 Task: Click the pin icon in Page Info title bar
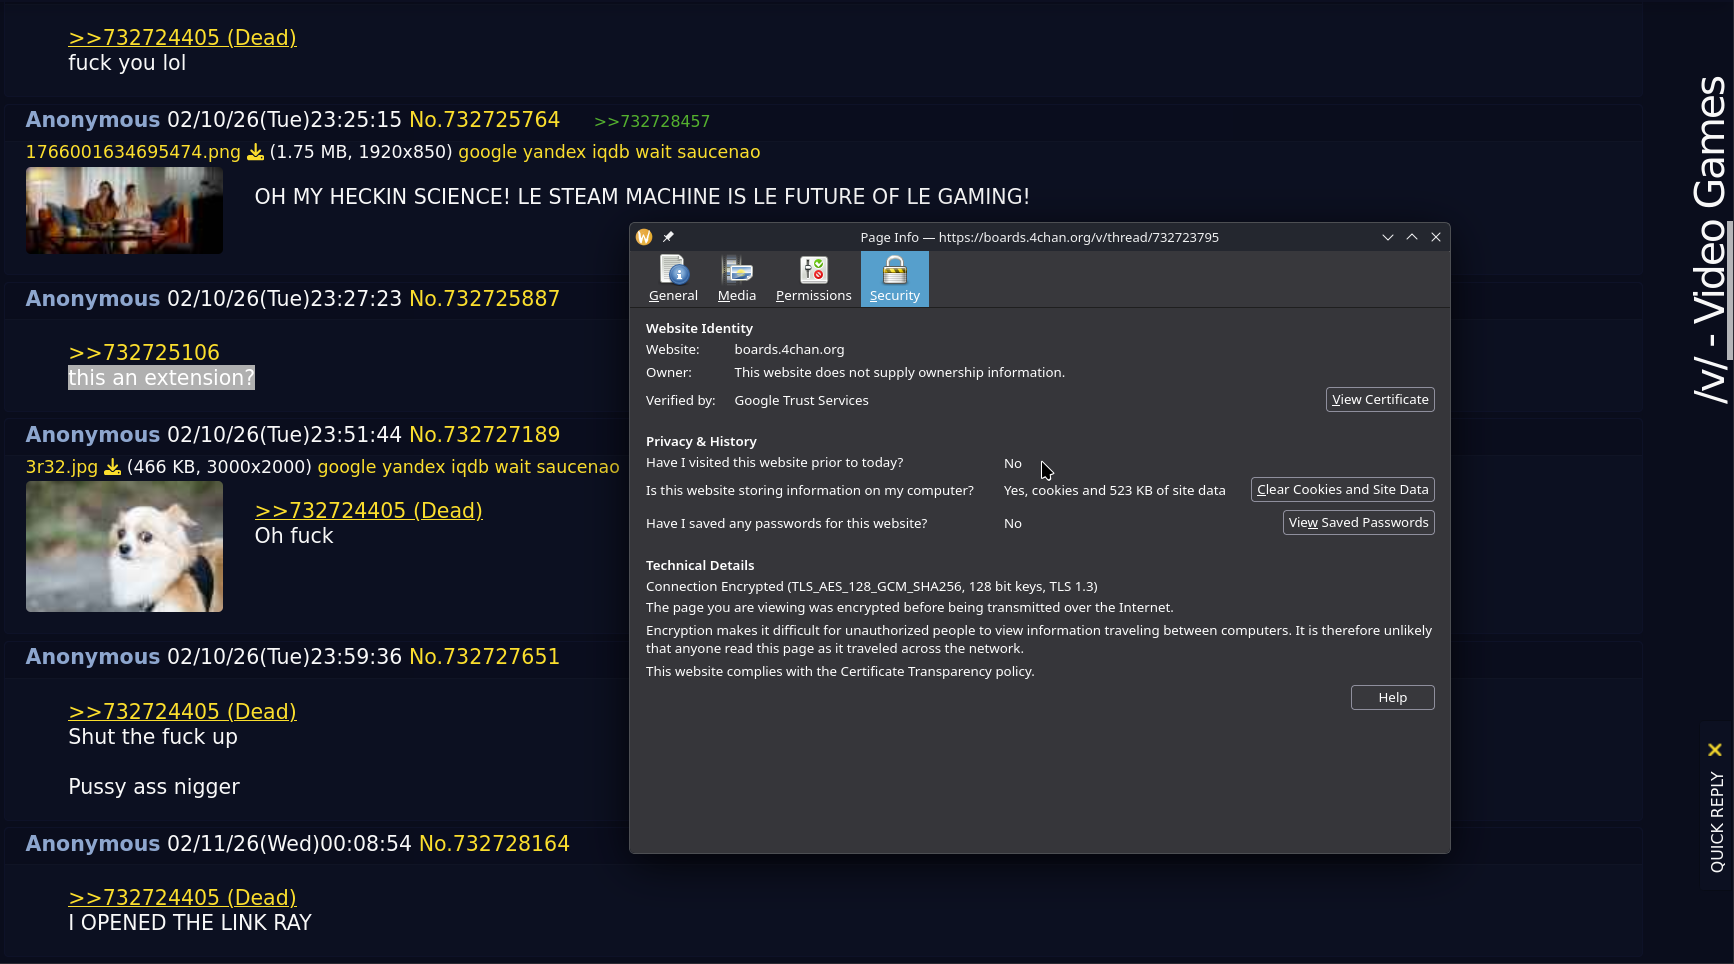[668, 237]
